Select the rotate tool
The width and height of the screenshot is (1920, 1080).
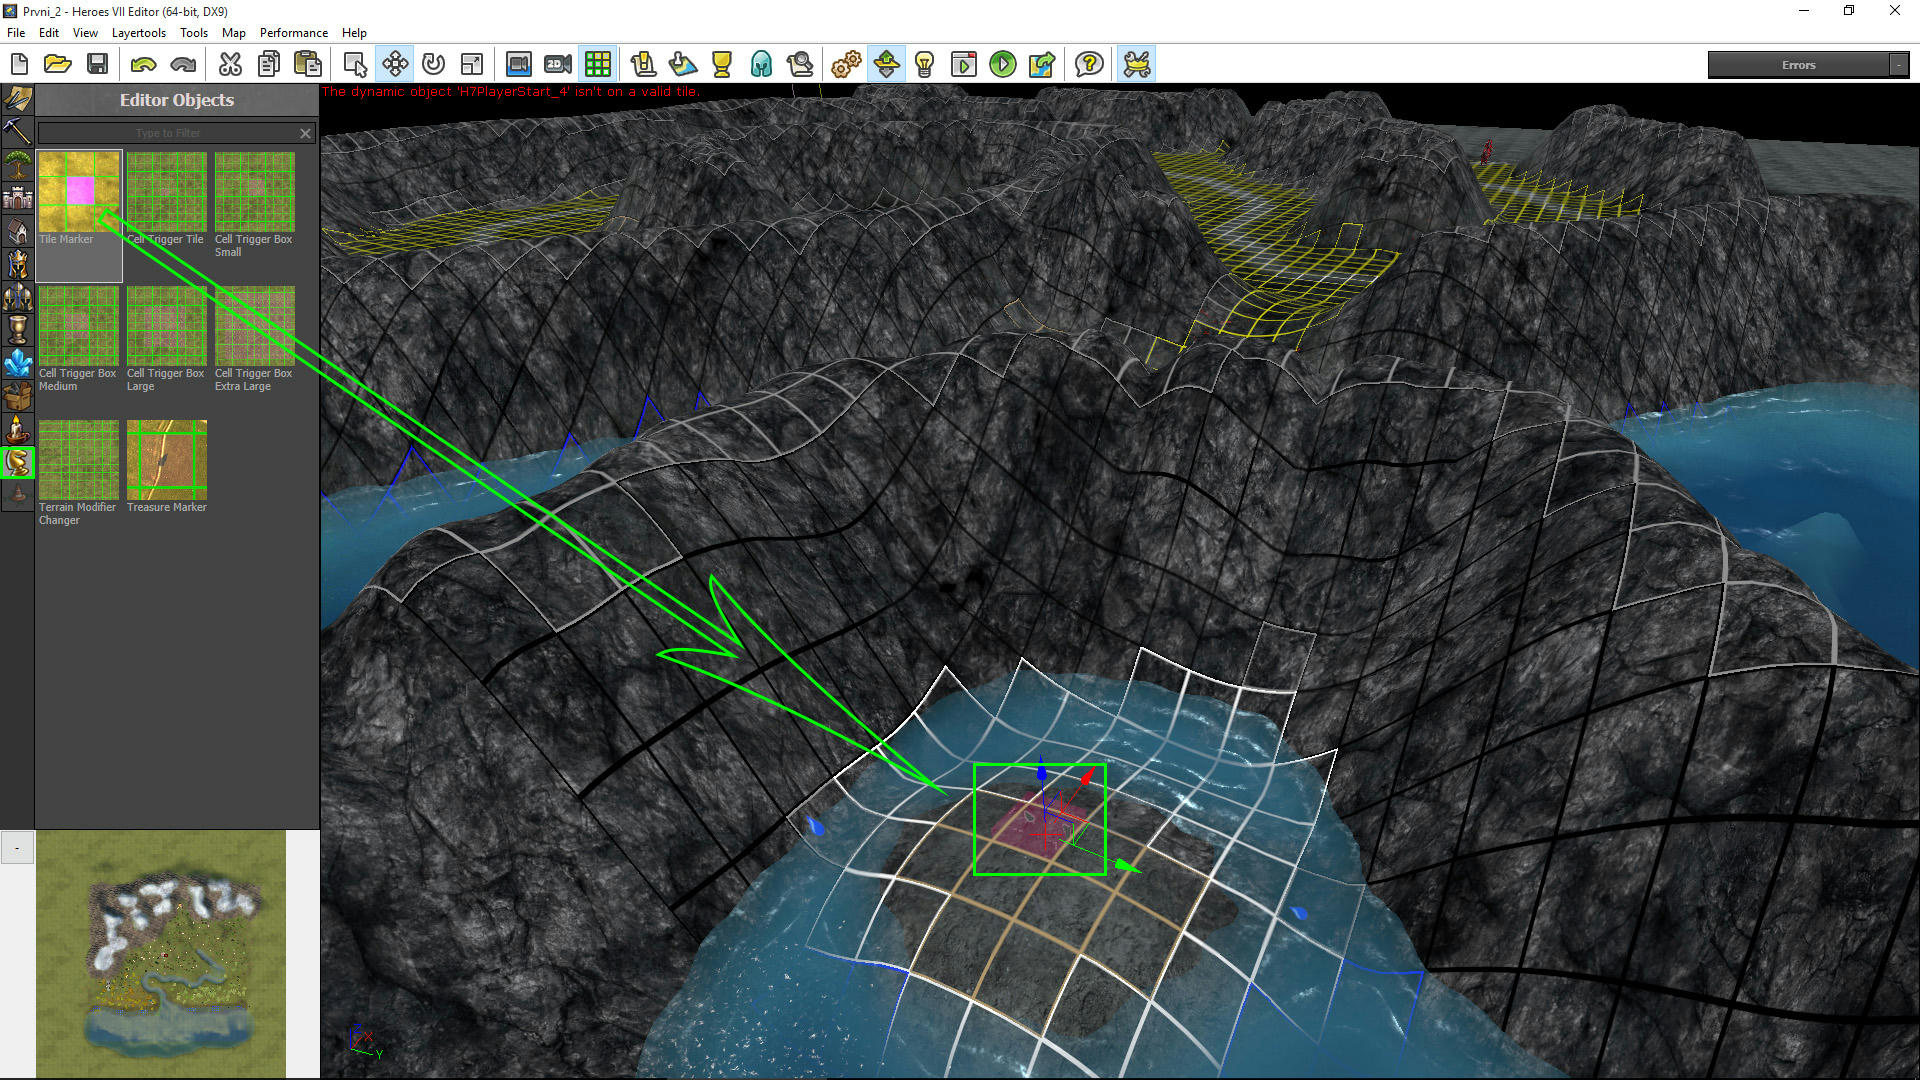(x=433, y=65)
